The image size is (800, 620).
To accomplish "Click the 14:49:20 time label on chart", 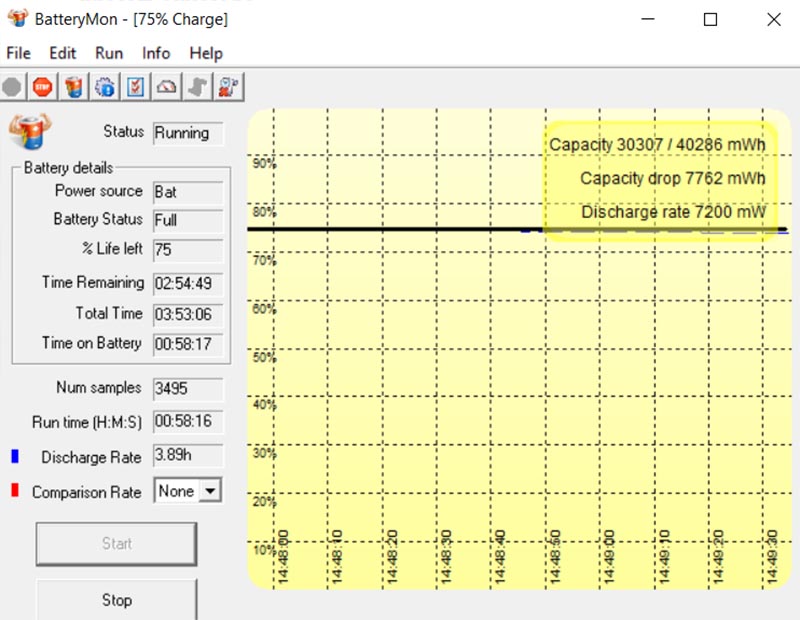I will coord(718,557).
